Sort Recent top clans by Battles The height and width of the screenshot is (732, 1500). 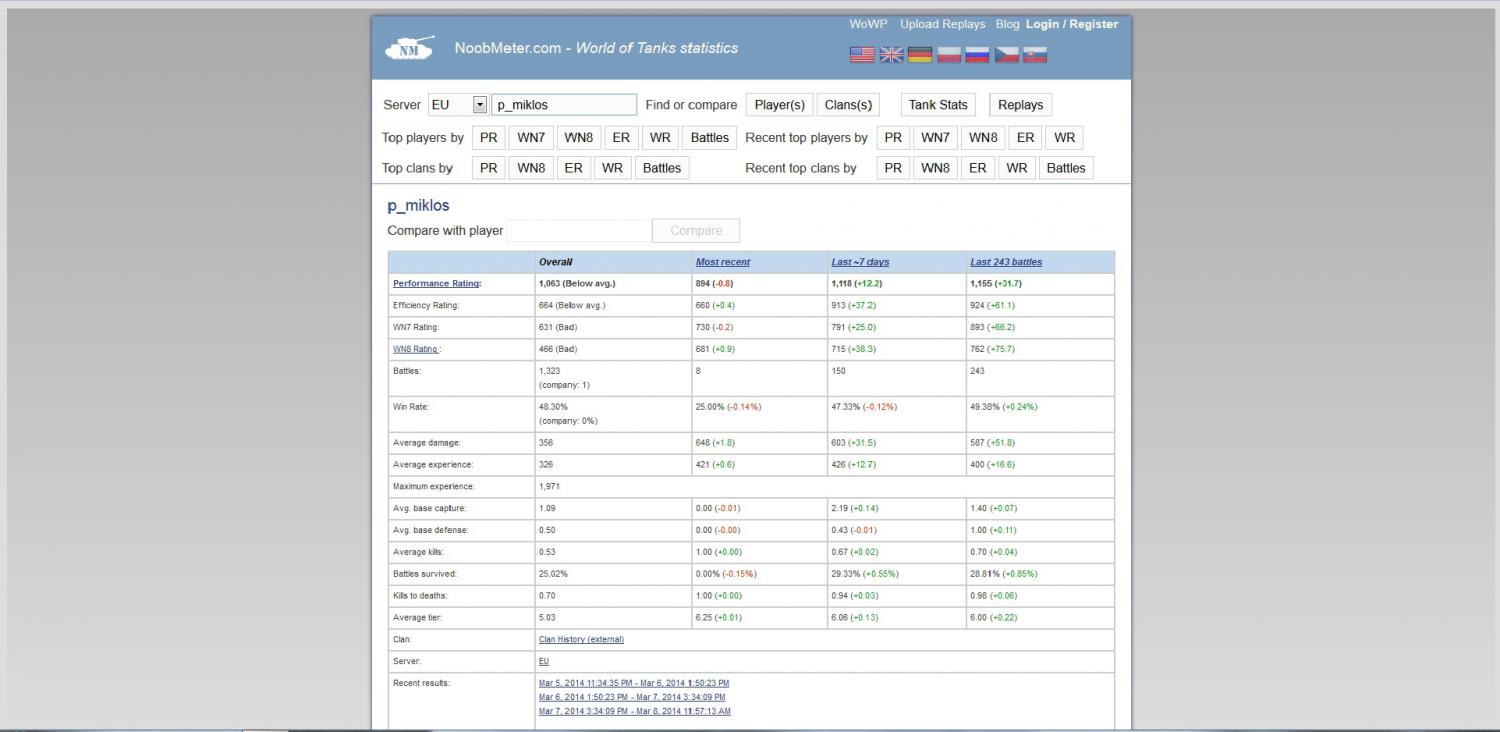pos(1066,168)
